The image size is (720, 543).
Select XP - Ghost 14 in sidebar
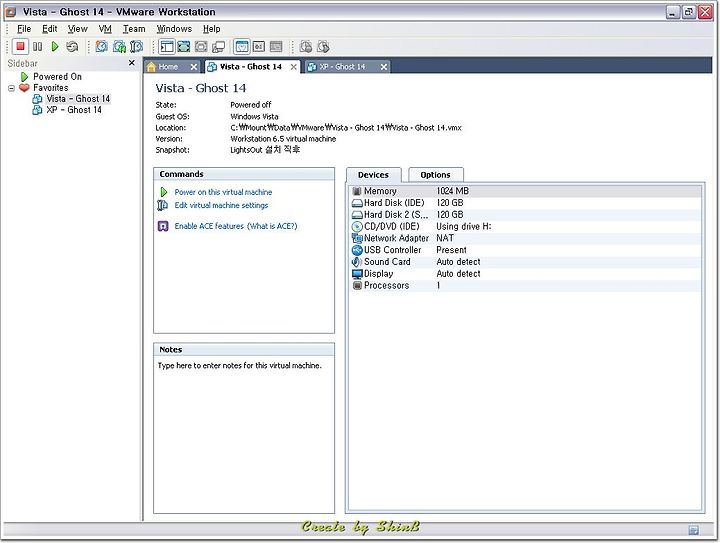[x=73, y=110]
